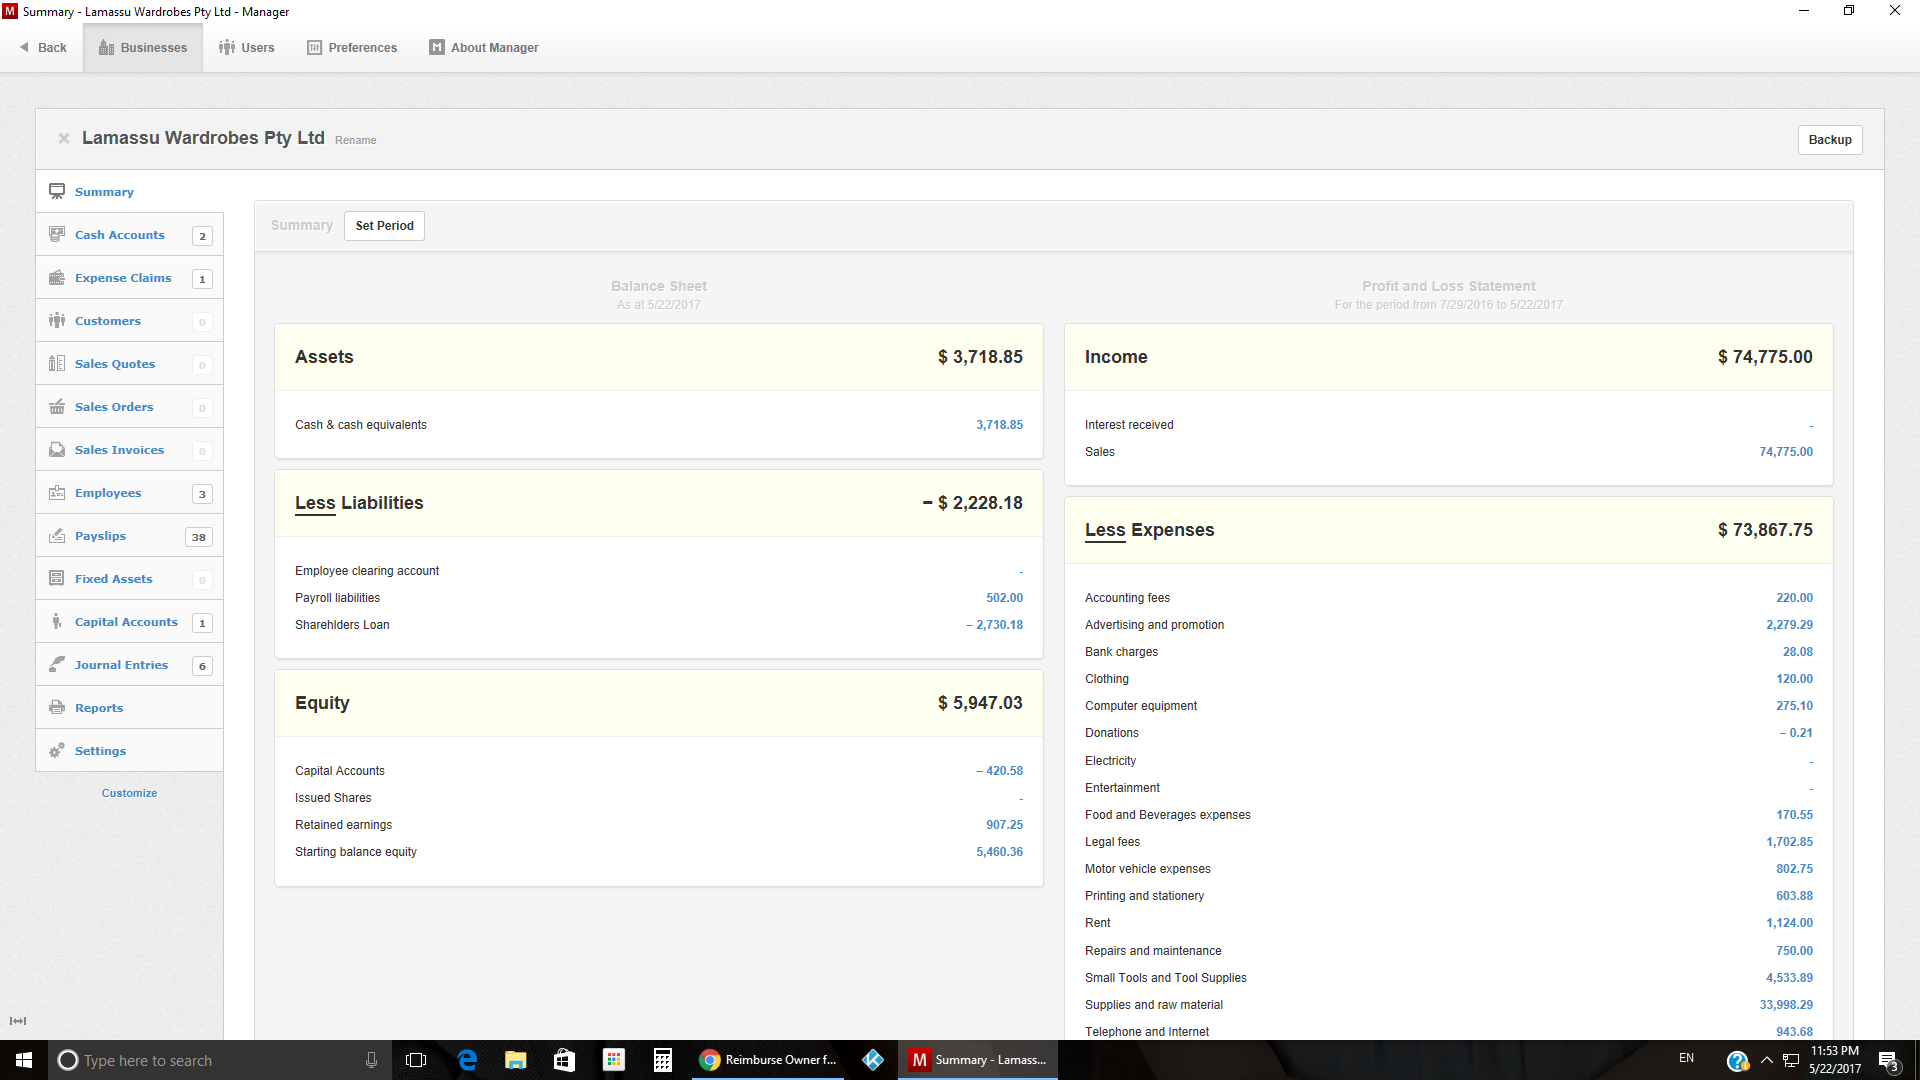
Task: Open Capital Accounts equity amount
Action: 999,771
